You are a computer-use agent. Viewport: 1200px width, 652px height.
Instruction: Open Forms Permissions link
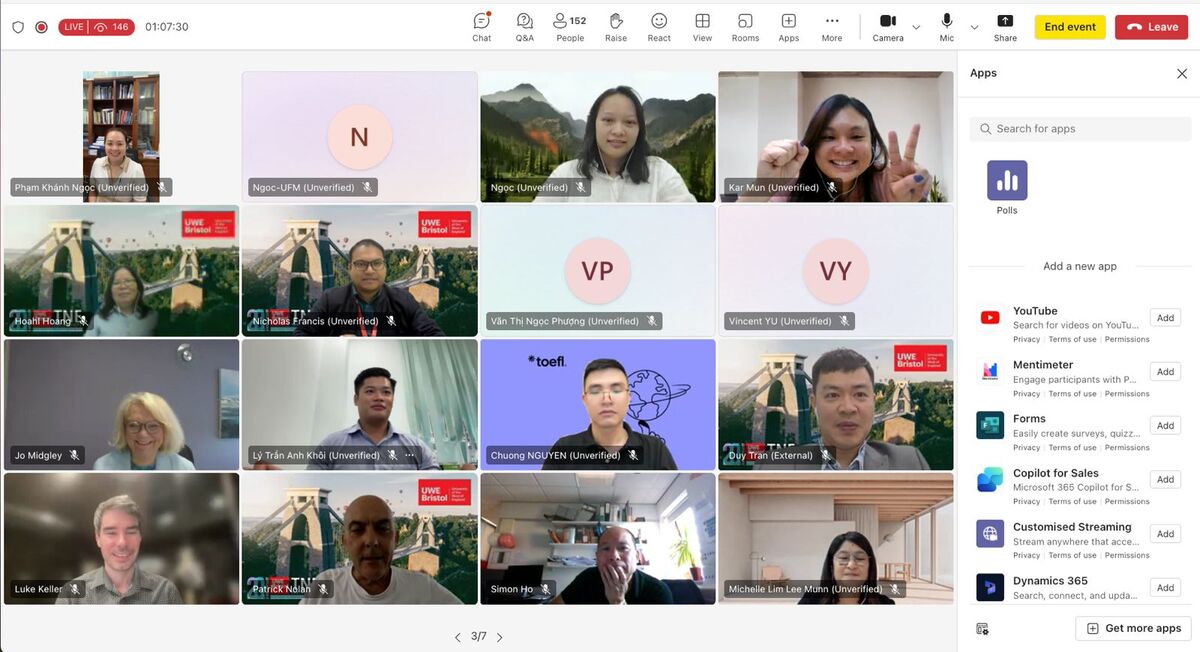tap(1127, 447)
